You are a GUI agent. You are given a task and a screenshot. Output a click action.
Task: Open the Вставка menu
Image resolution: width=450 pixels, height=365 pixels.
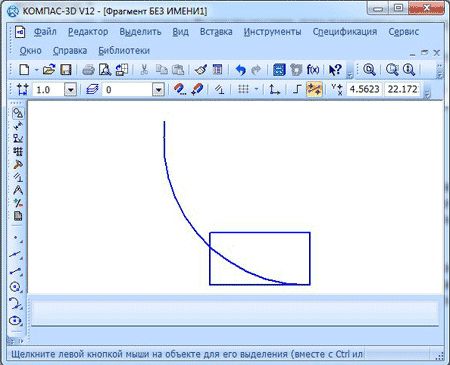click(216, 32)
